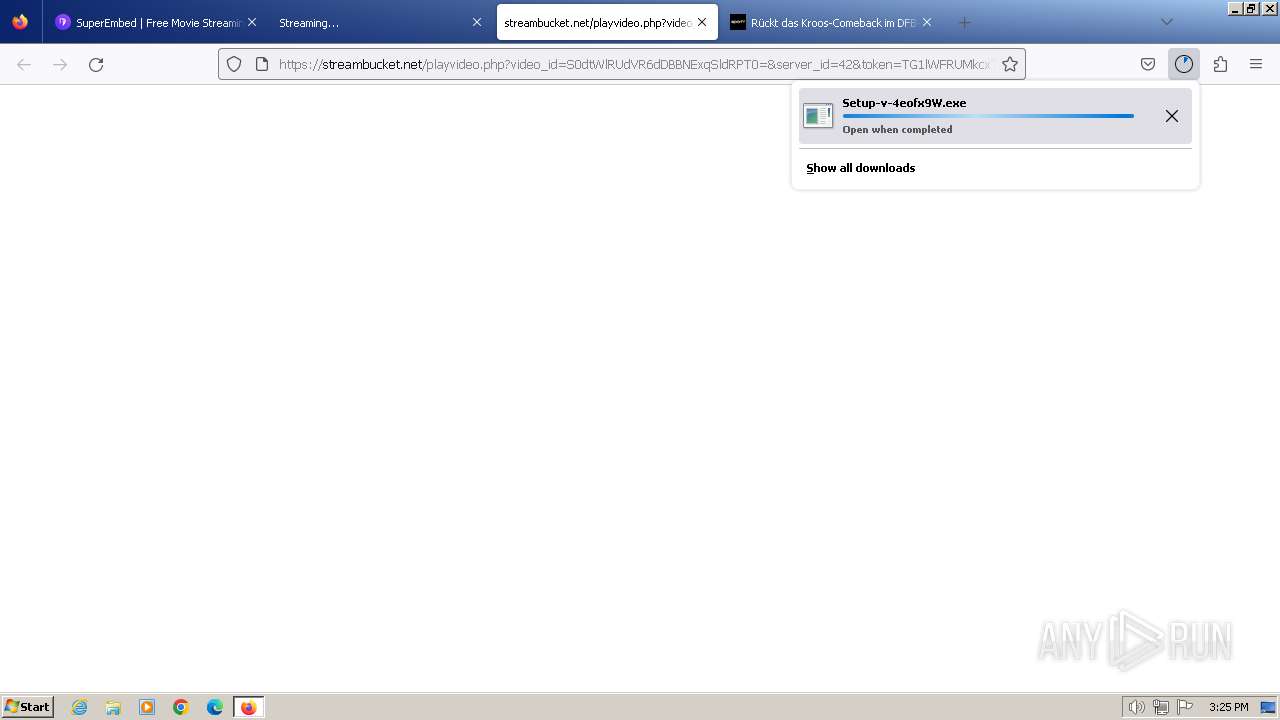
Task: Click the 3:25 PM clock
Action: [x=1228, y=707]
